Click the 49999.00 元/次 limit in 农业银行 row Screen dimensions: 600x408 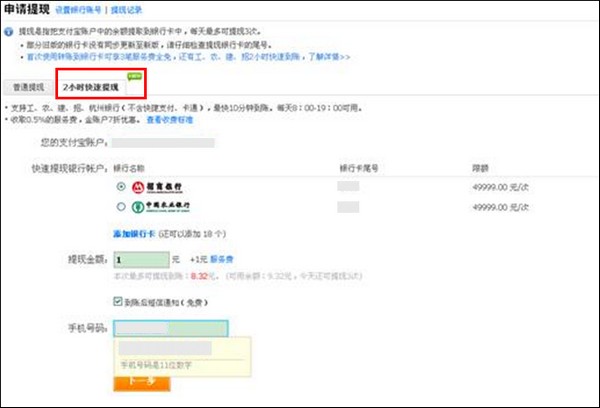point(501,207)
